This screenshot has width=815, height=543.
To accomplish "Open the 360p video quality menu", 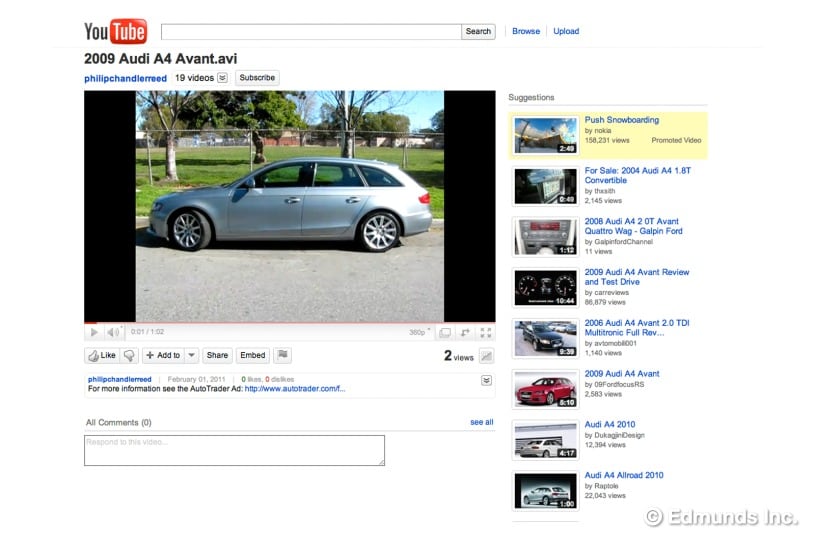I will [x=419, y=332].
